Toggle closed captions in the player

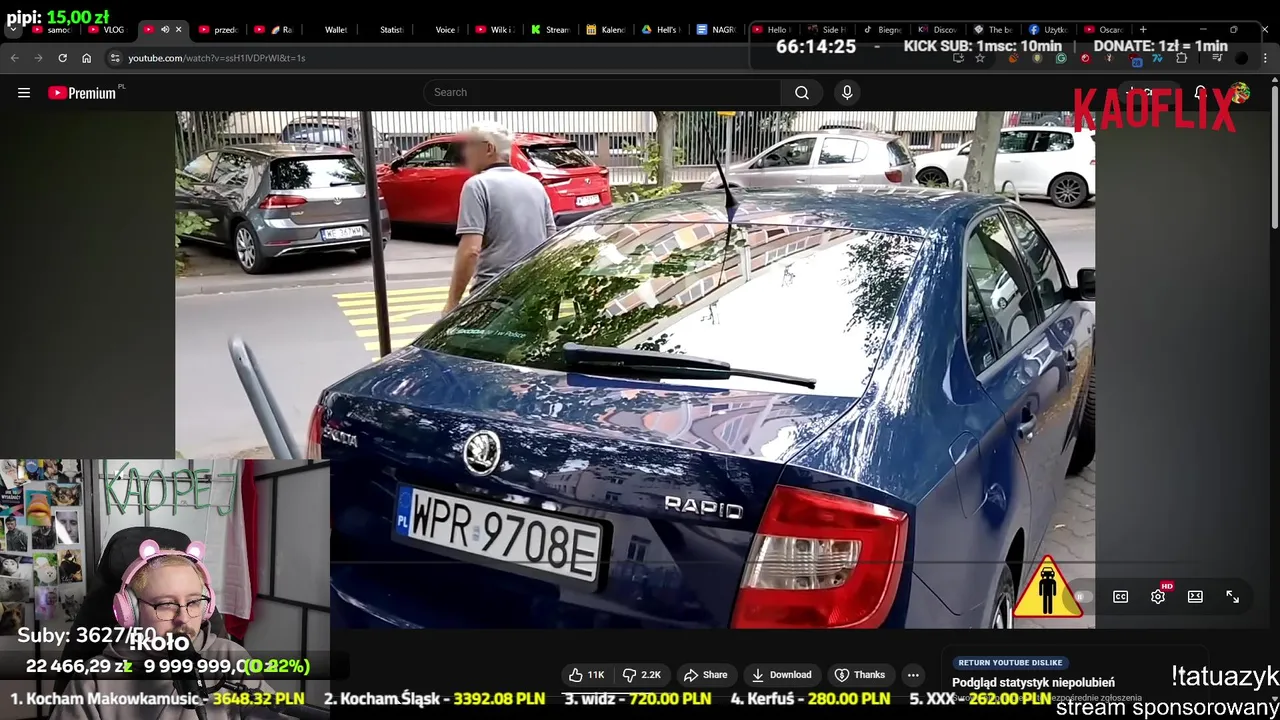pos(1120,597)
